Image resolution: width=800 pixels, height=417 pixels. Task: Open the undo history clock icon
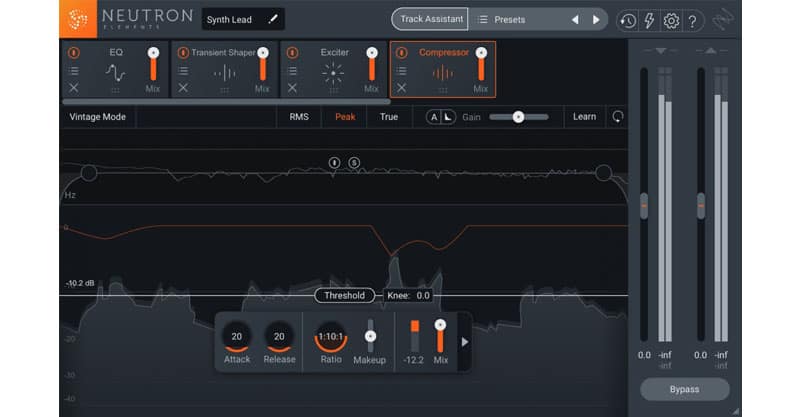click(x=628, y=20)
